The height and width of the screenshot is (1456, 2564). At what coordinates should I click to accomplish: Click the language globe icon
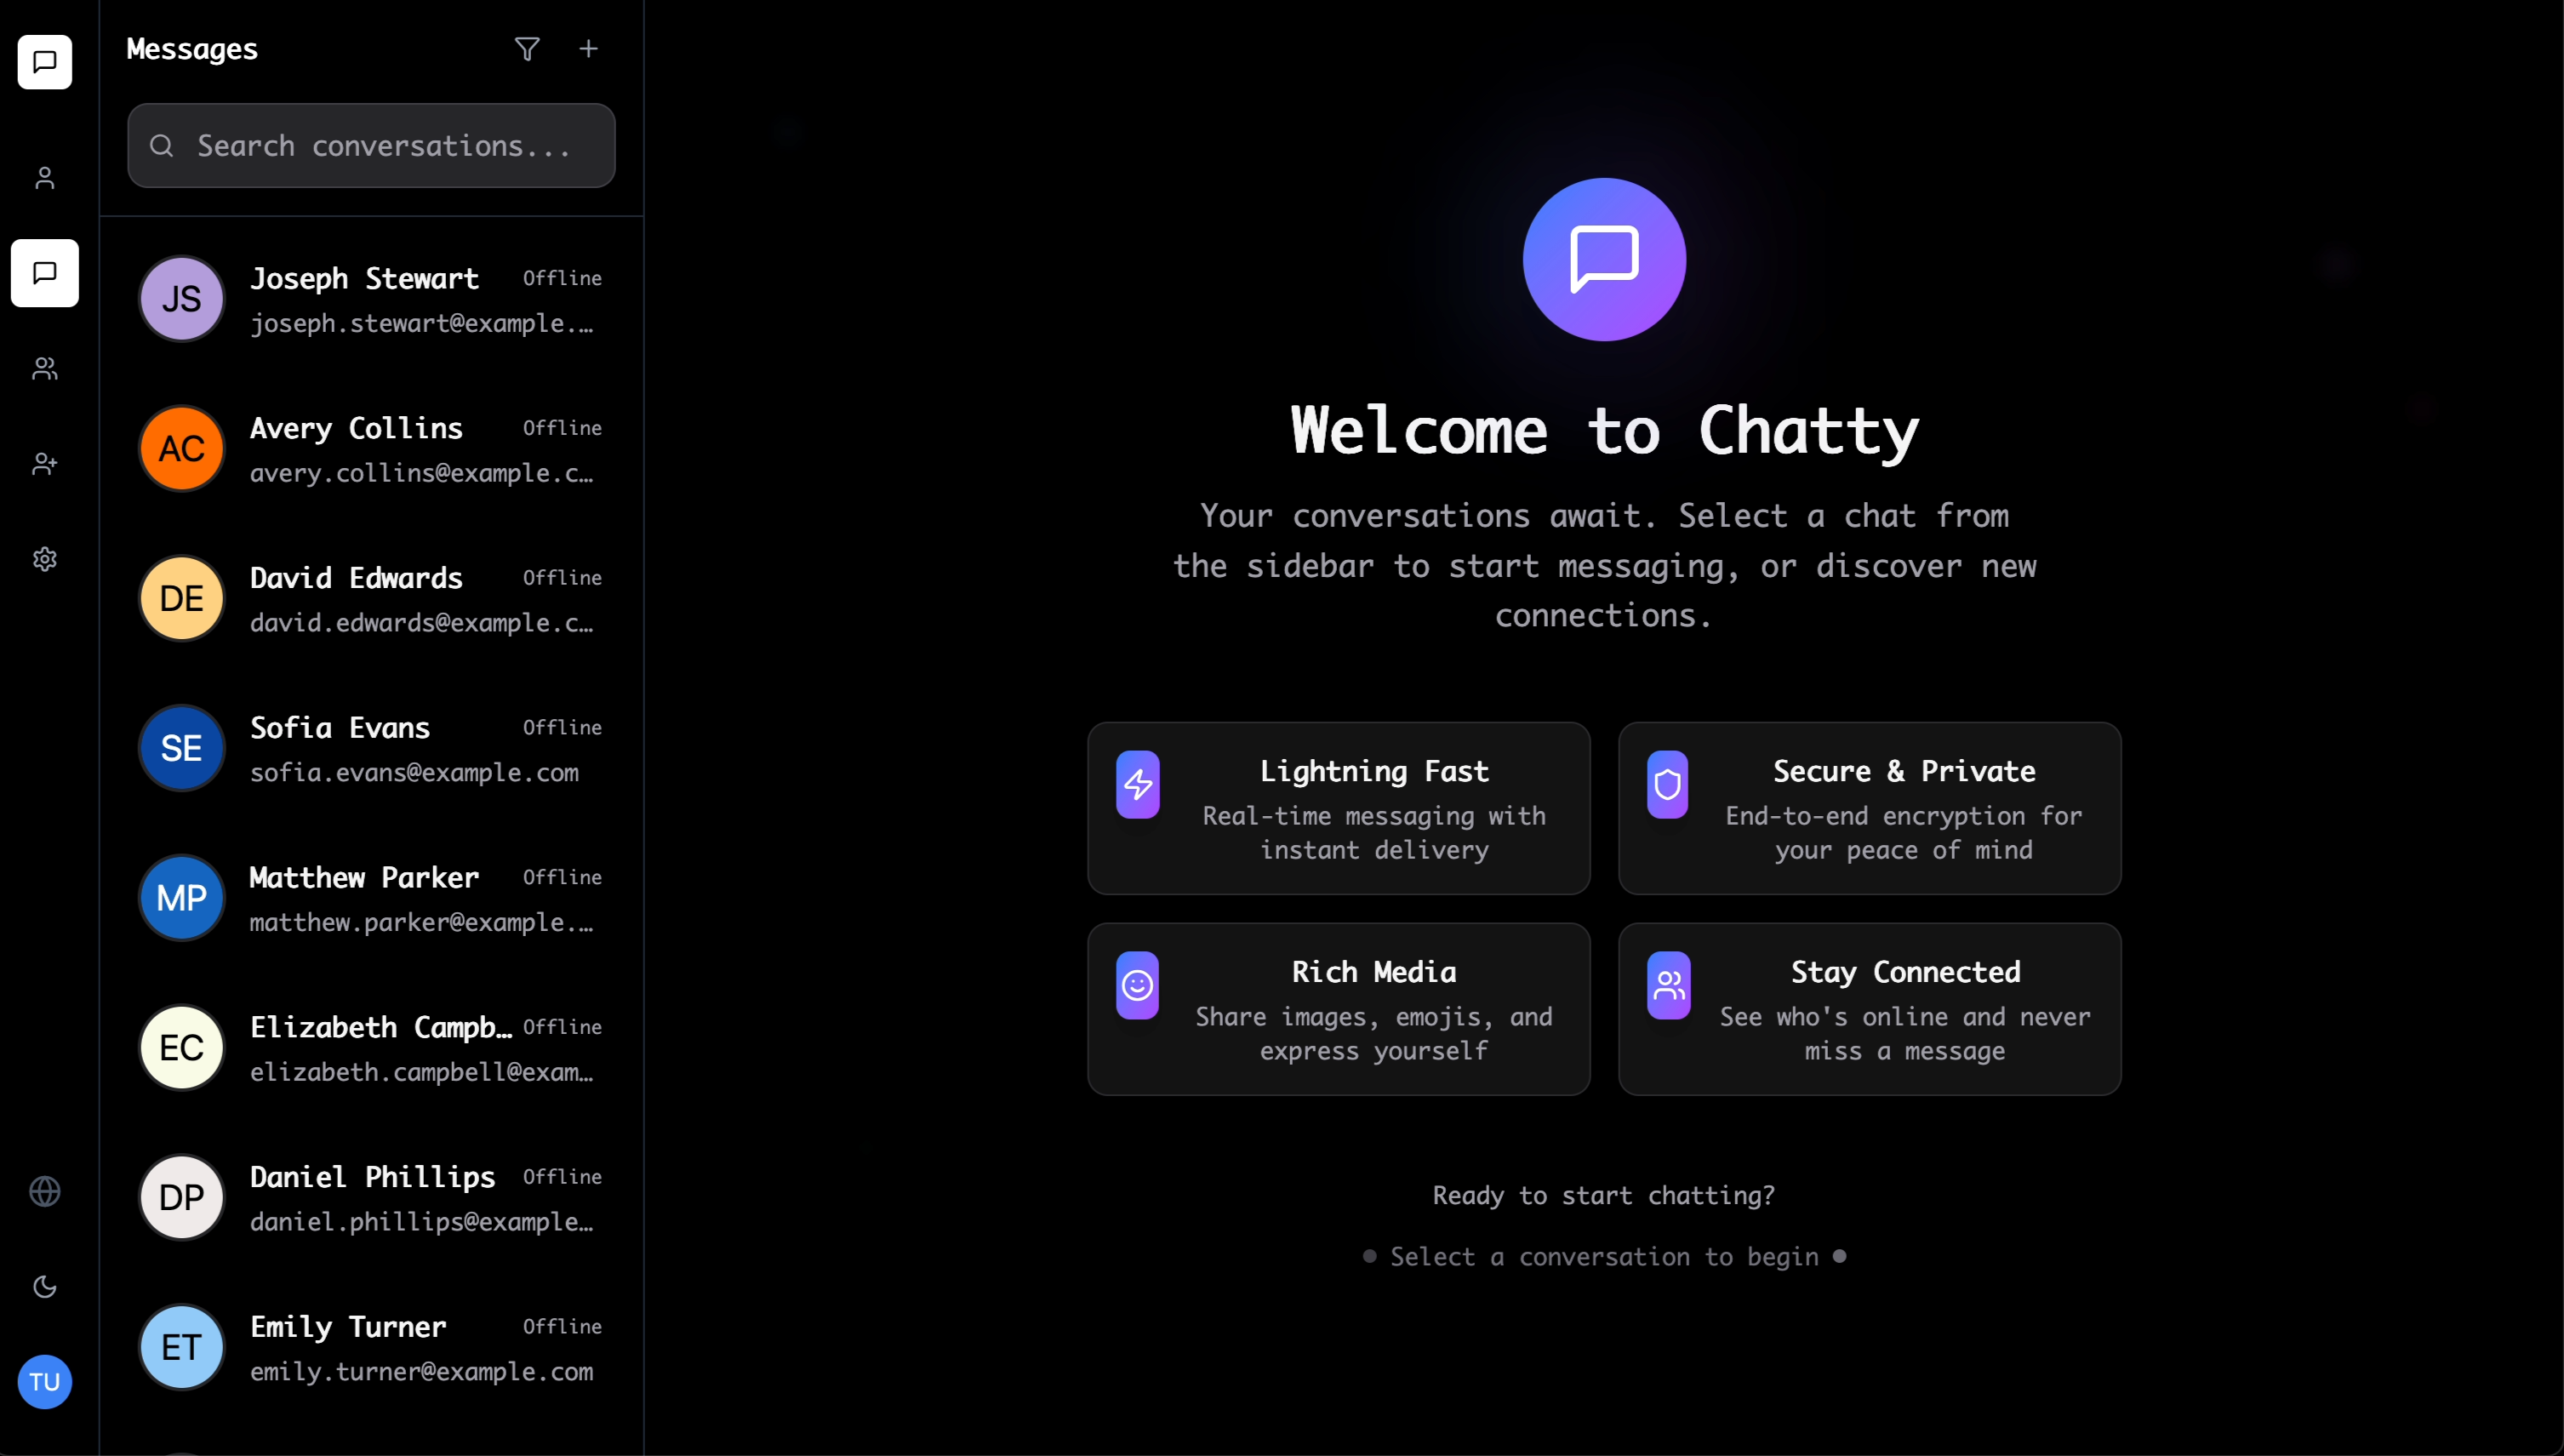tap(44, 1191)
